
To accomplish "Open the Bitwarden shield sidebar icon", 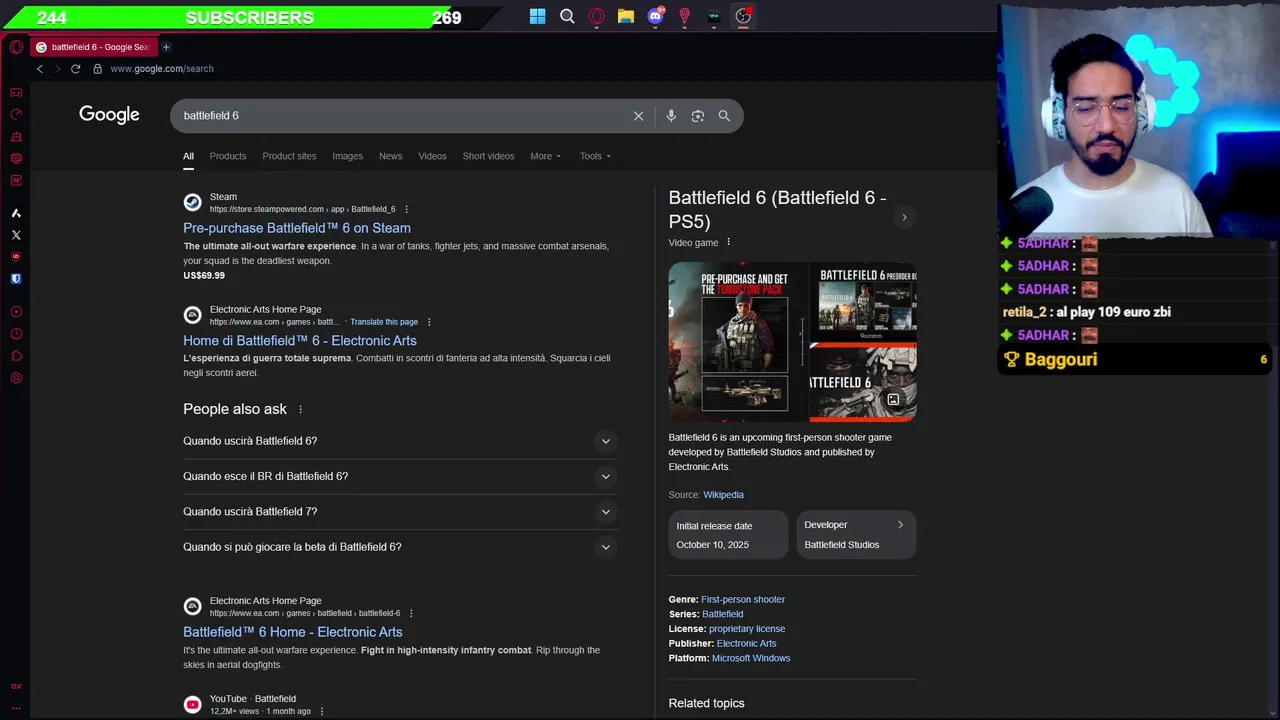I will 16,279.
